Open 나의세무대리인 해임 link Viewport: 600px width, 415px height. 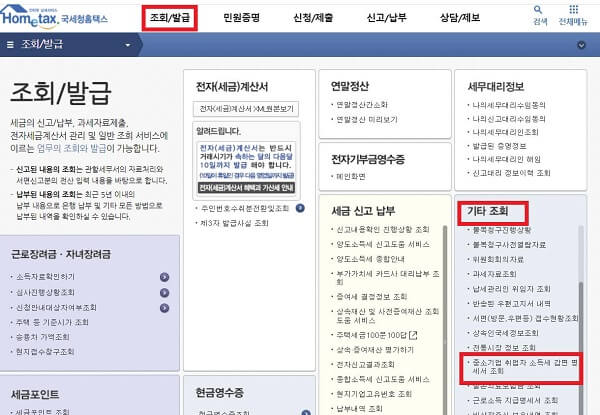[506, 159]
